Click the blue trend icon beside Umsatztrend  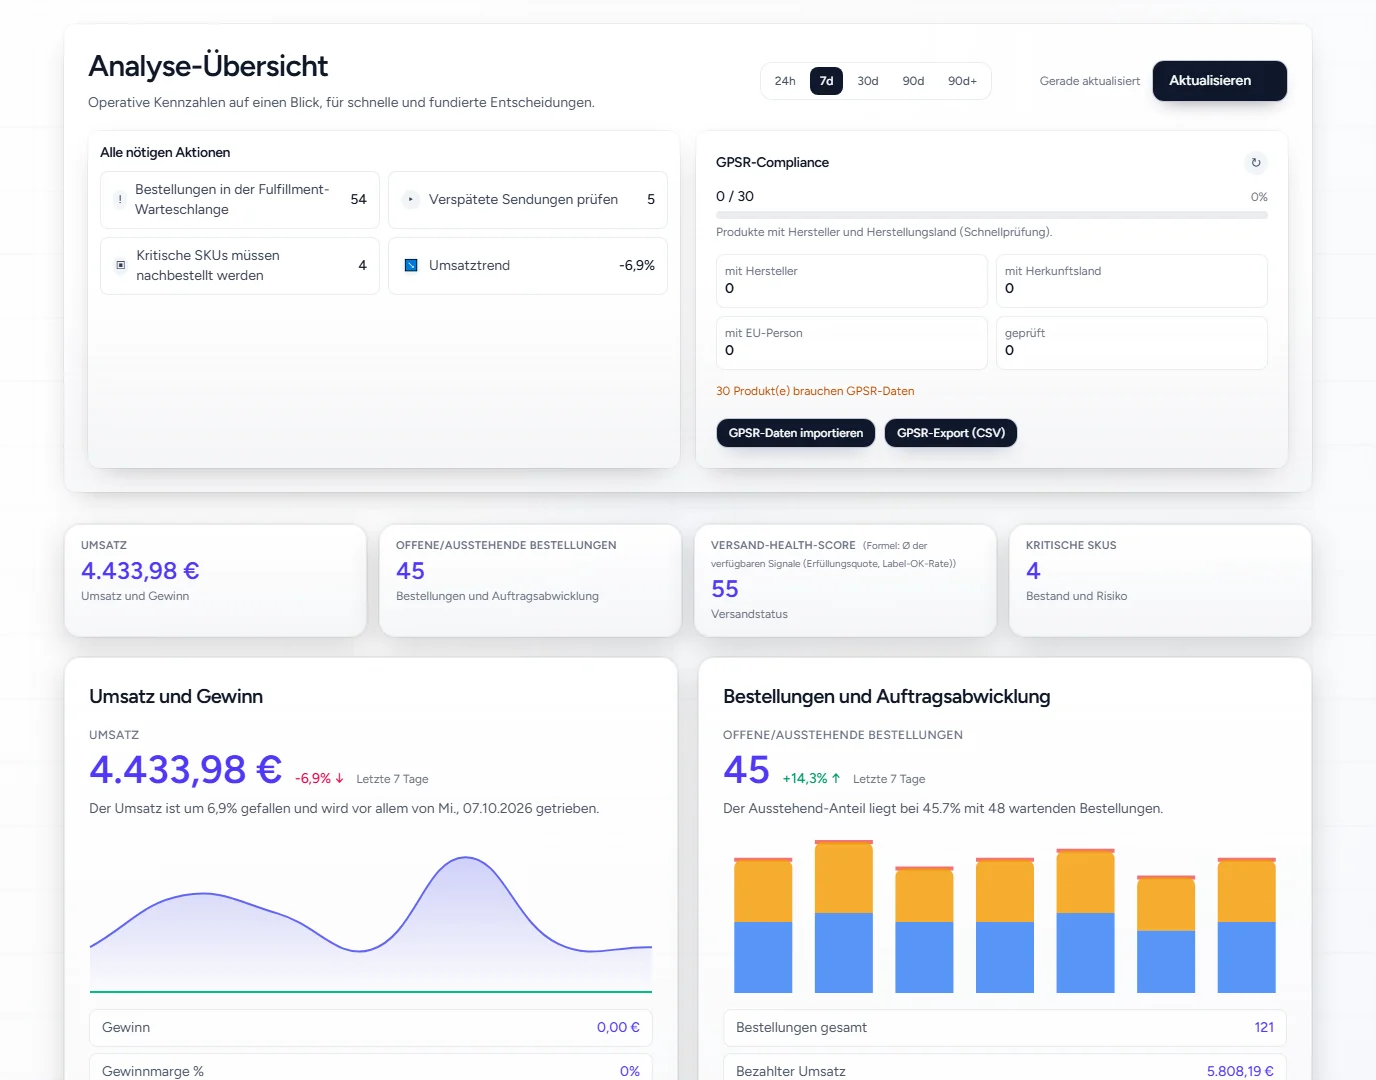click(411, 265)
